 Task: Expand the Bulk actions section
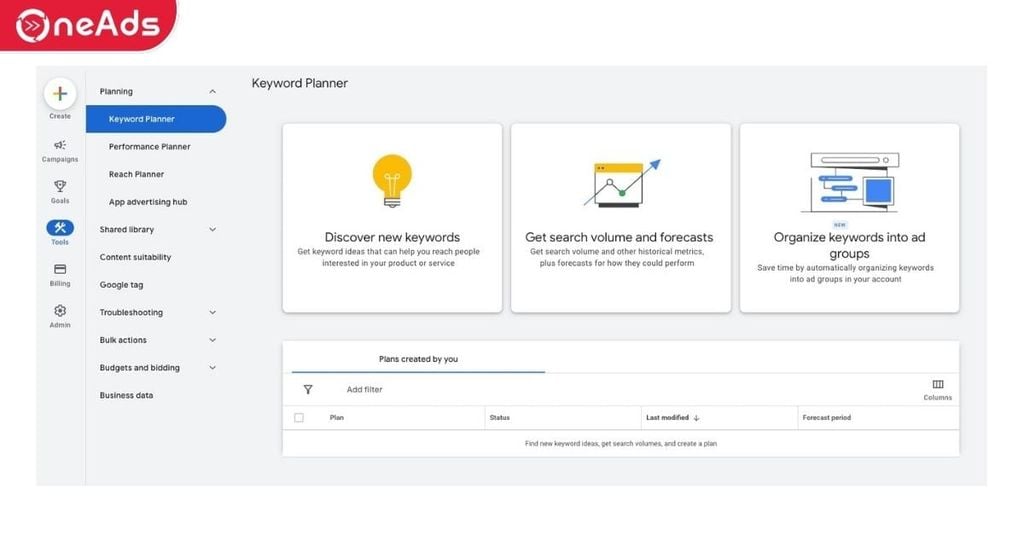point(157,340)
